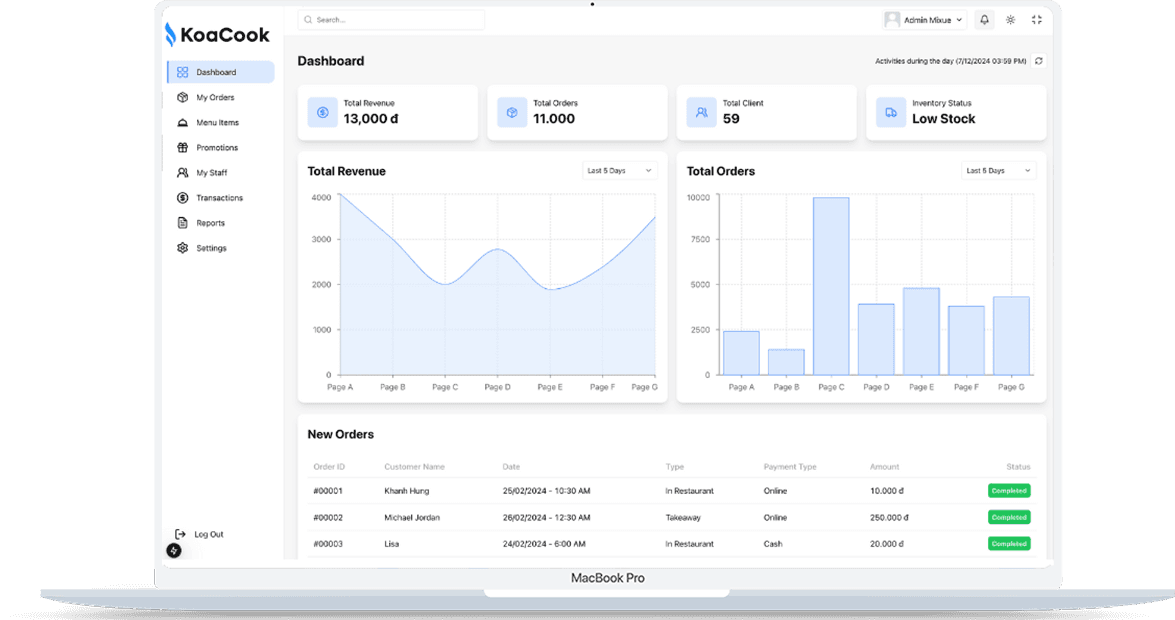Viewport: 1175px width, 620px height.
Task: Open My Orders in the sidebar
Action: pyautogui.click(x=214, y=98)
